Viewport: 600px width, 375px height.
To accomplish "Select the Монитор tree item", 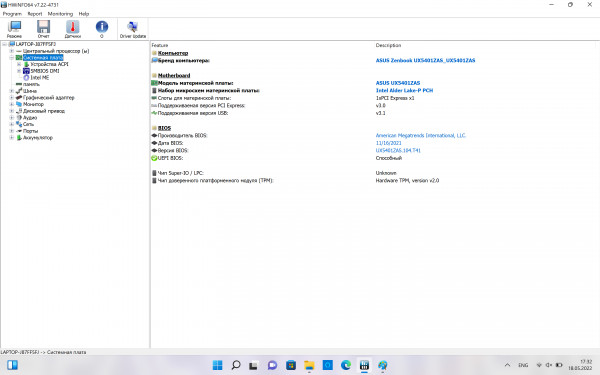I will (x=33, y=104).
